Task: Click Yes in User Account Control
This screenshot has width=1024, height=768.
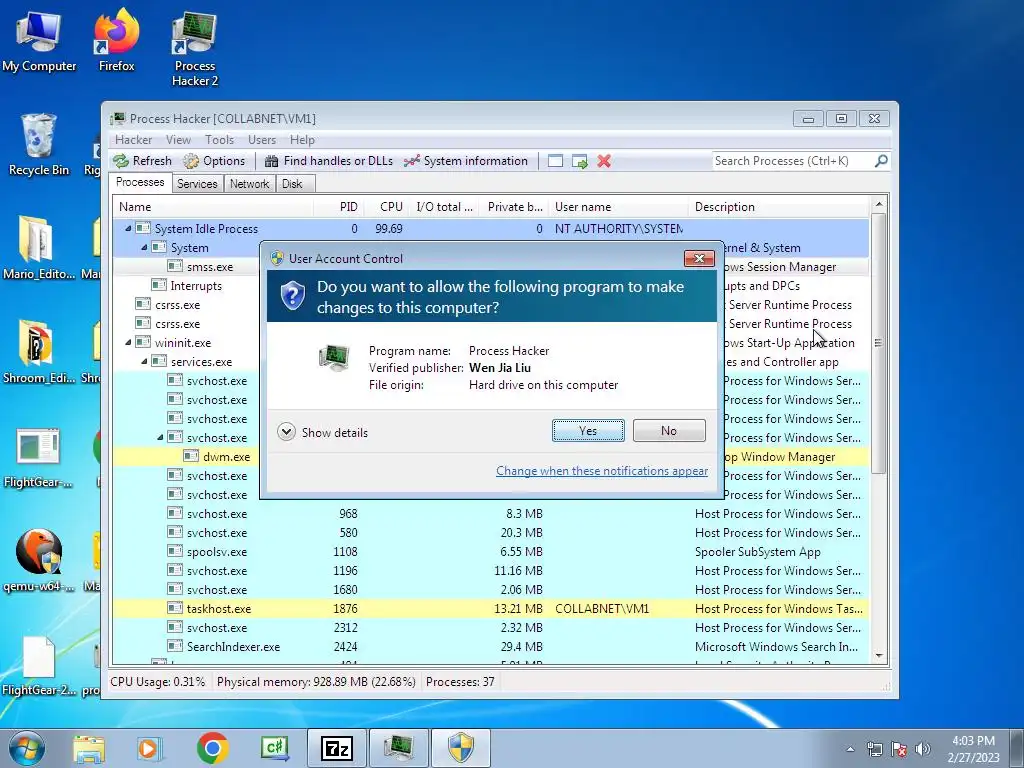Action: [588, 430]
